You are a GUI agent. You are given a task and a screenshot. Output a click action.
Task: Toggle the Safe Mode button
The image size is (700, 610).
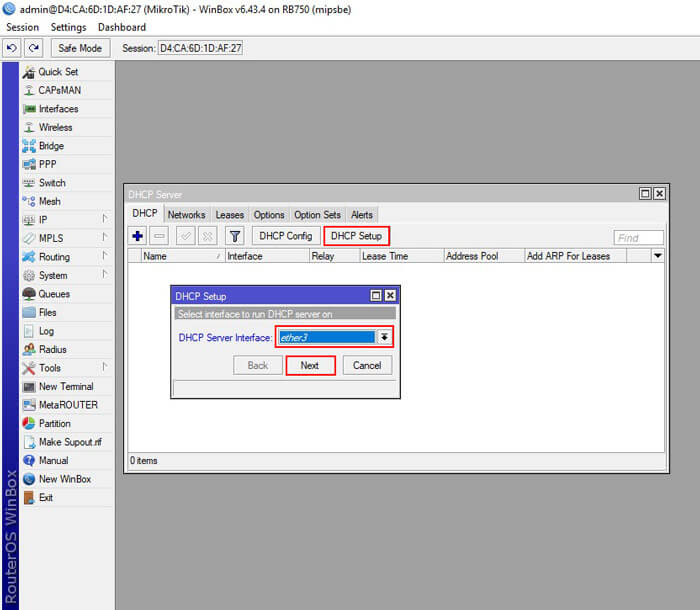point(80,48)
